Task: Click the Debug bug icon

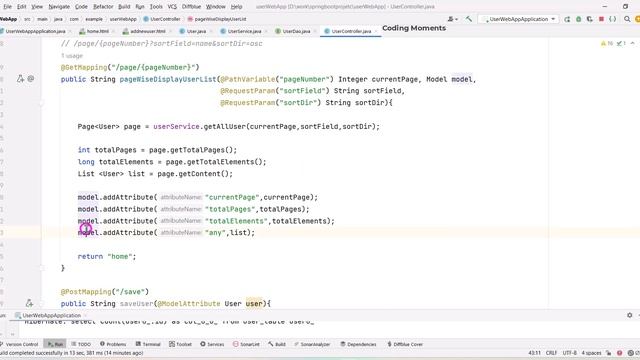Action: (578, 19)
